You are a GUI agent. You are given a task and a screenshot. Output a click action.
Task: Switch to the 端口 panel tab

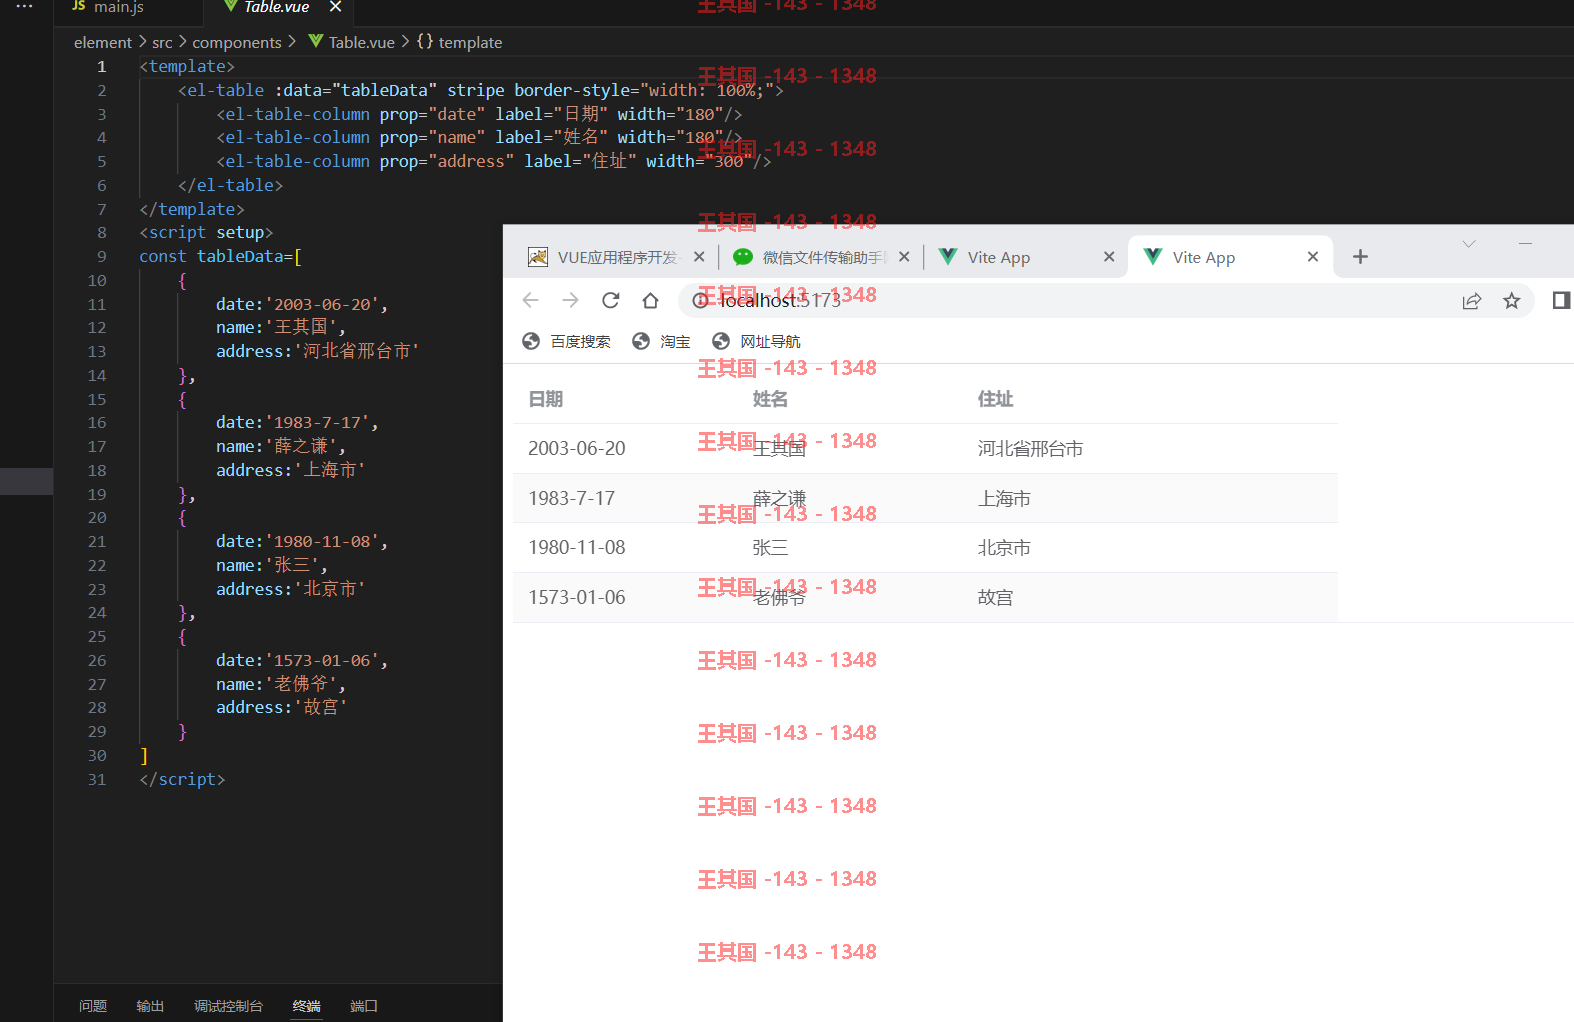pyautogui.click(x=364, y=1006)
